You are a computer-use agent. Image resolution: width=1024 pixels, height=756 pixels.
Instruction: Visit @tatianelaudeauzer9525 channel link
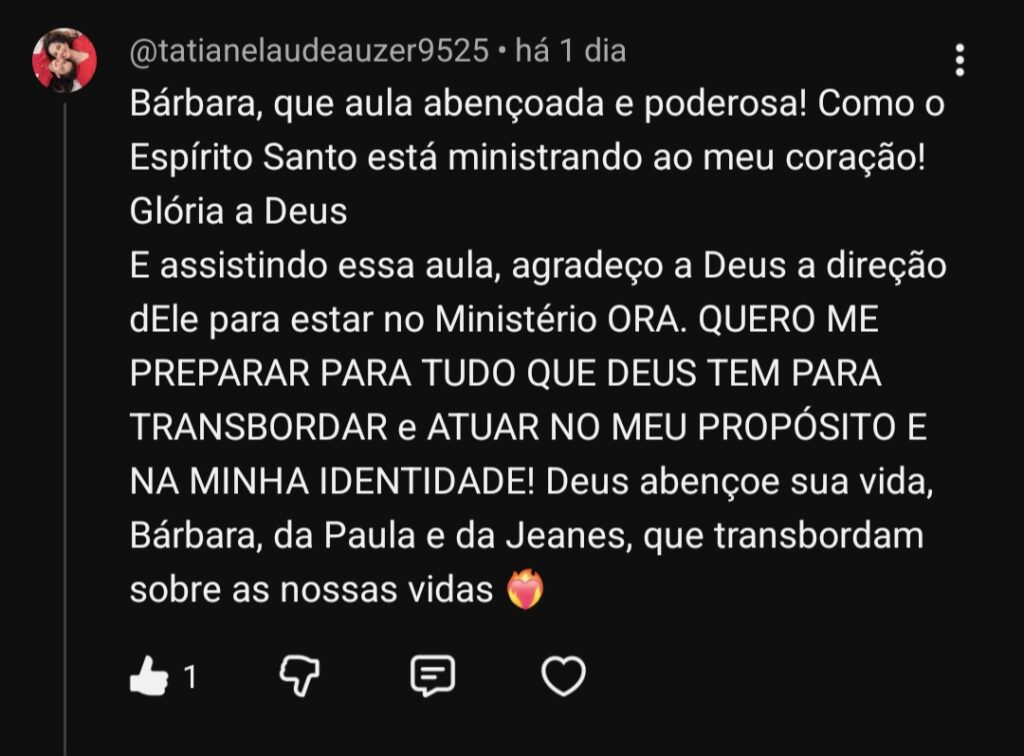point(309,51)
